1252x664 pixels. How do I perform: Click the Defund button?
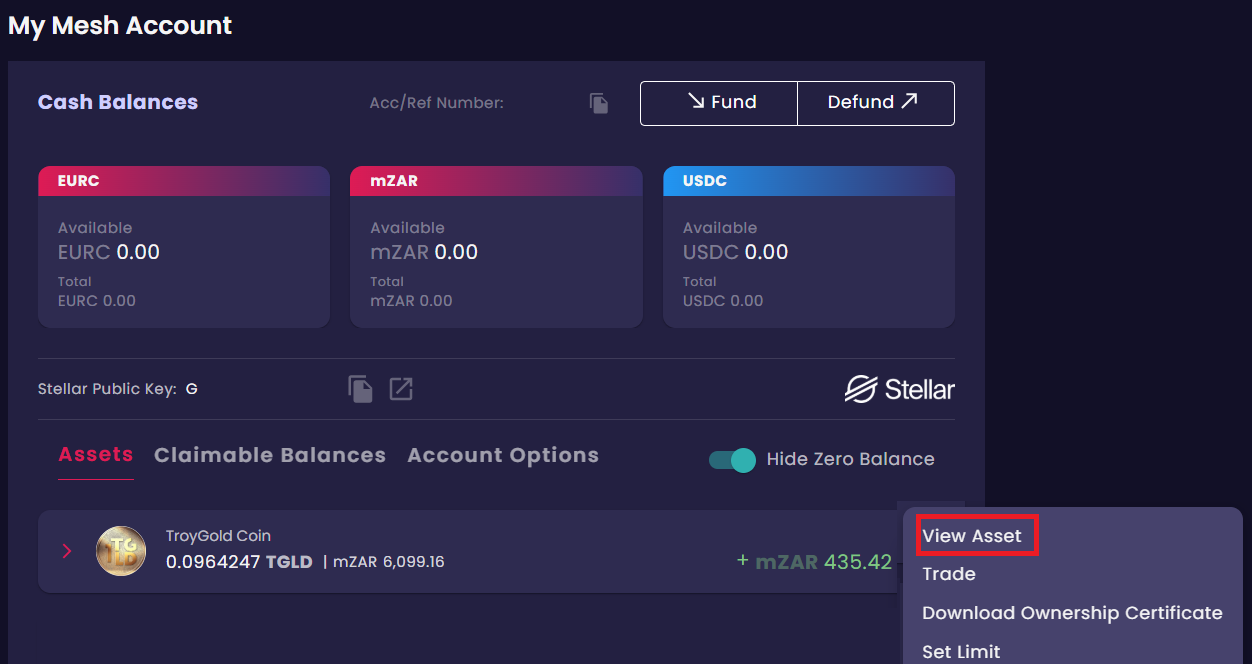[x=876, y=103]
